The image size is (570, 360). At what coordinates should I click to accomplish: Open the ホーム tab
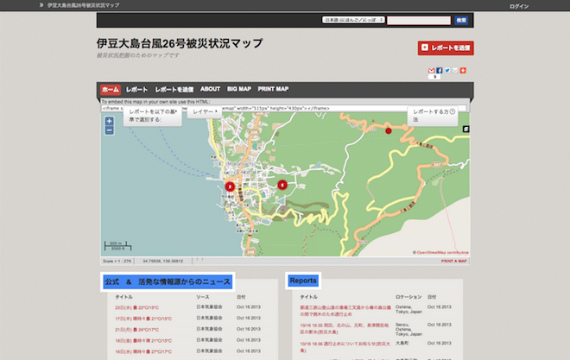(x=111, y=89)
